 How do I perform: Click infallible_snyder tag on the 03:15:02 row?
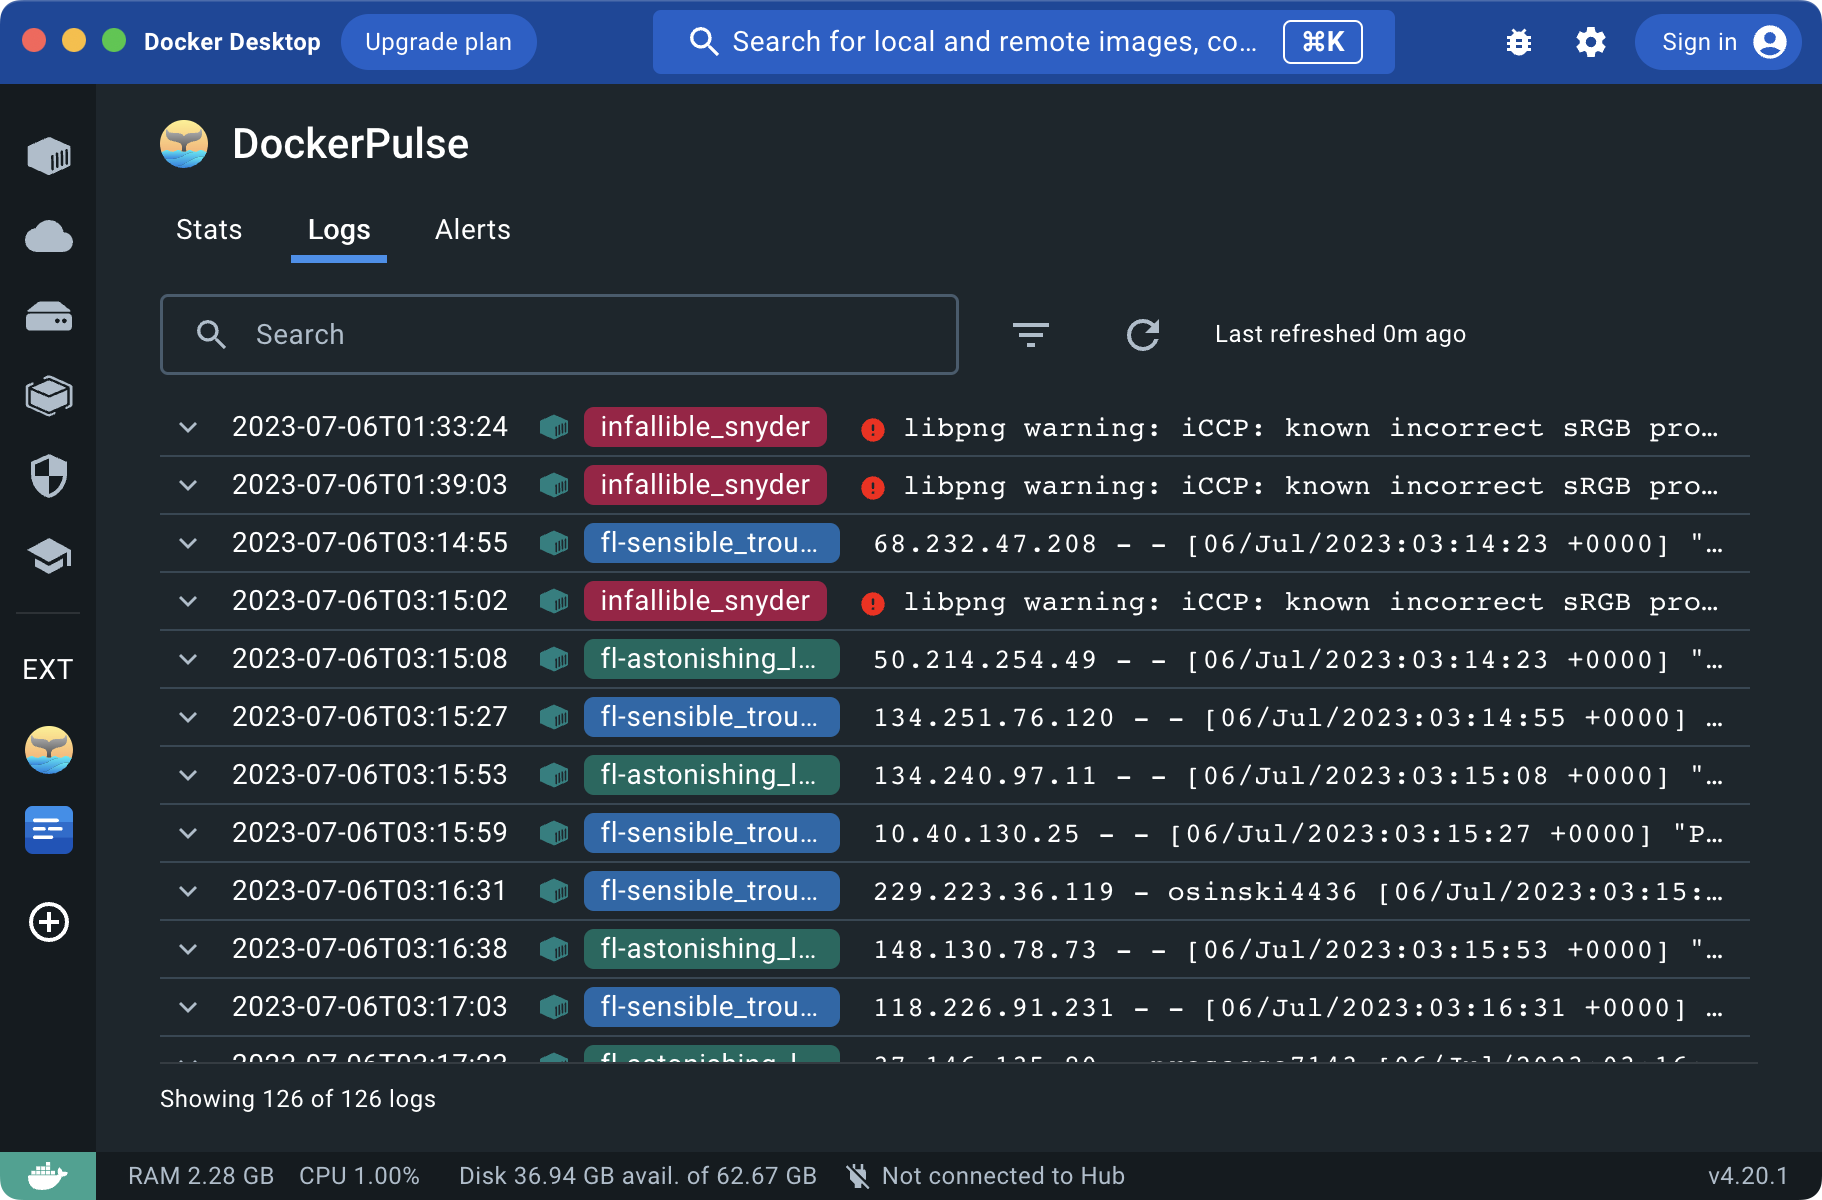click(x=705, y=601)
